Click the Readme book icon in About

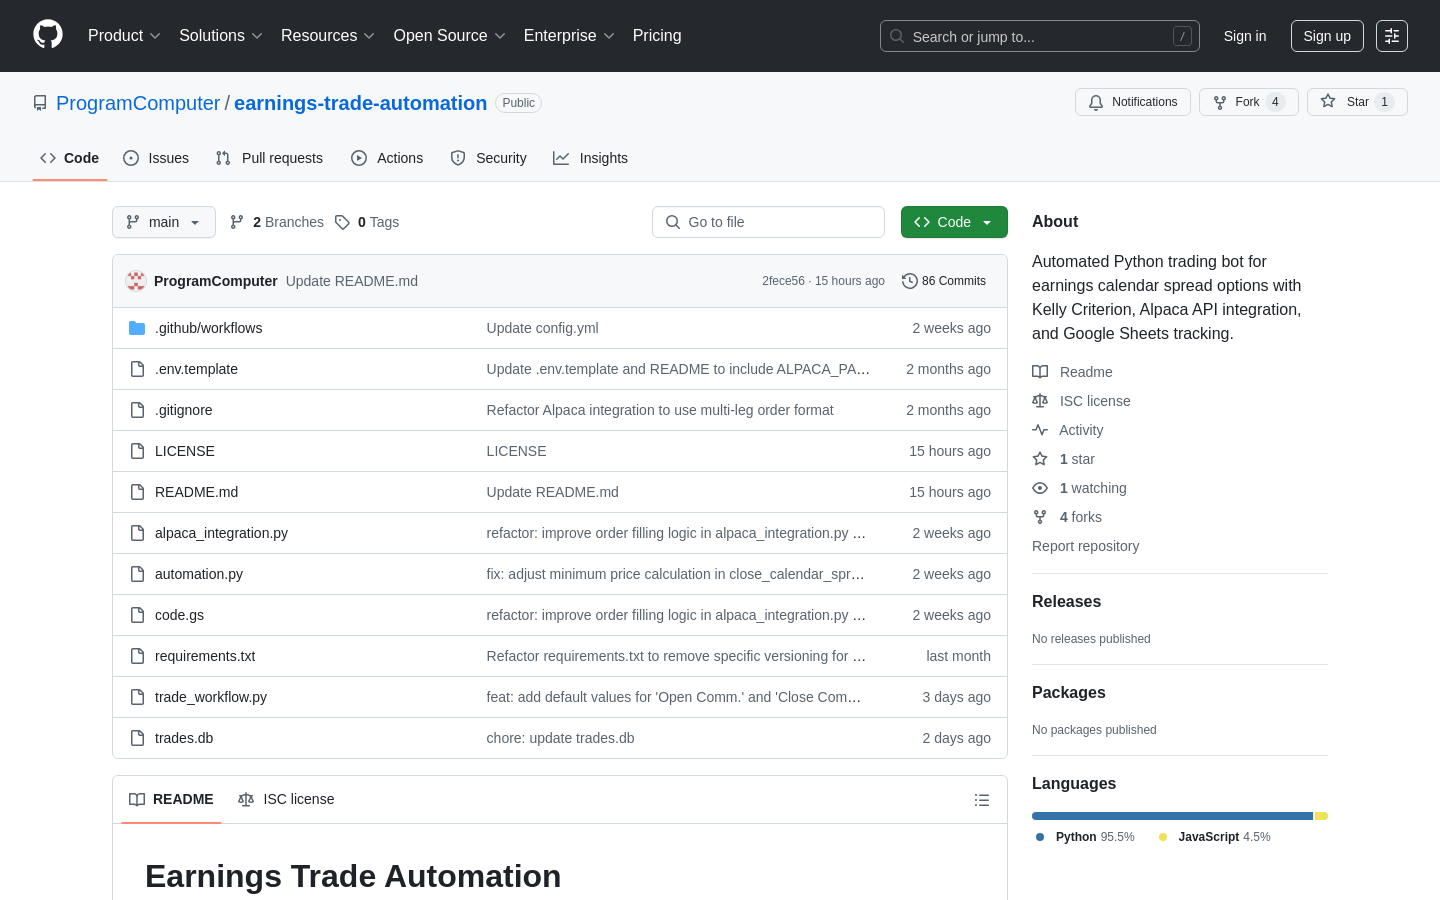pyautogui.click(x=1040, y=372)
